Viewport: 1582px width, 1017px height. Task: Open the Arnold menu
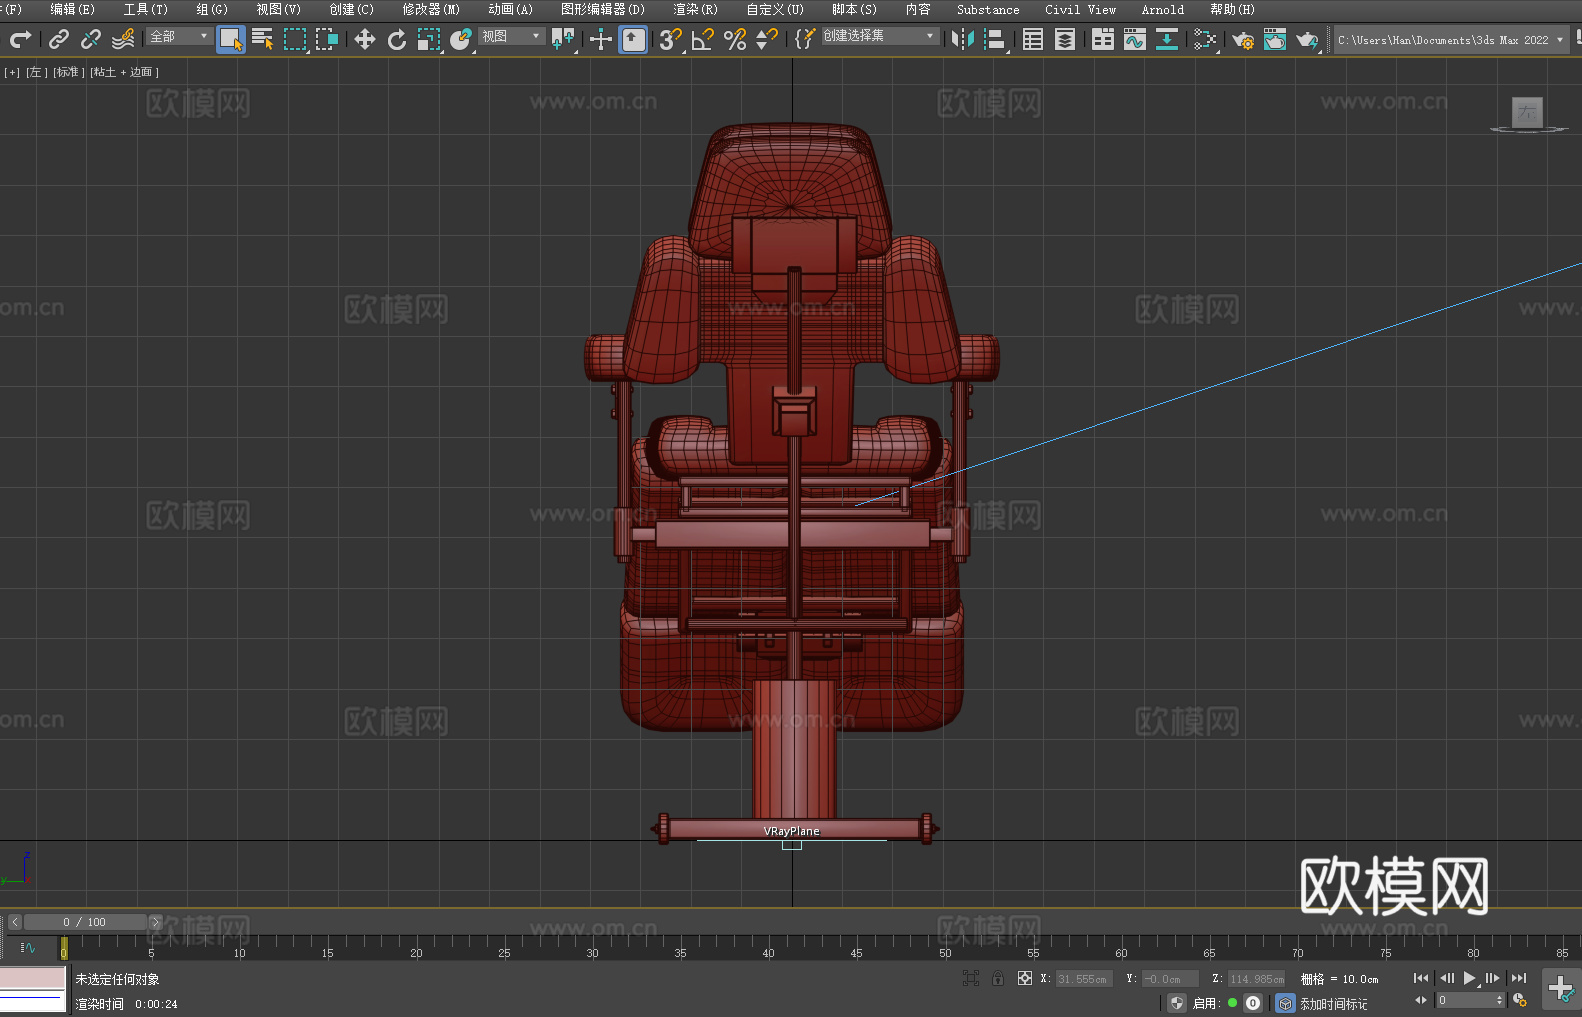point(1163,9)
